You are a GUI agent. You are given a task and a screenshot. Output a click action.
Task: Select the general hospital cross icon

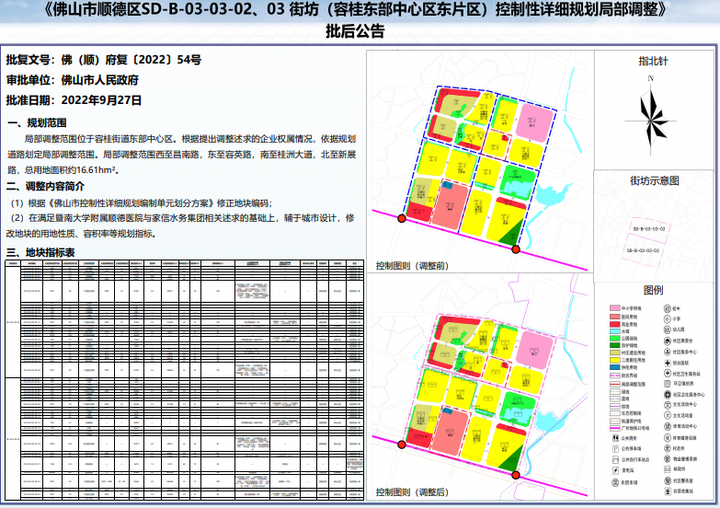[x=668, y=363]
